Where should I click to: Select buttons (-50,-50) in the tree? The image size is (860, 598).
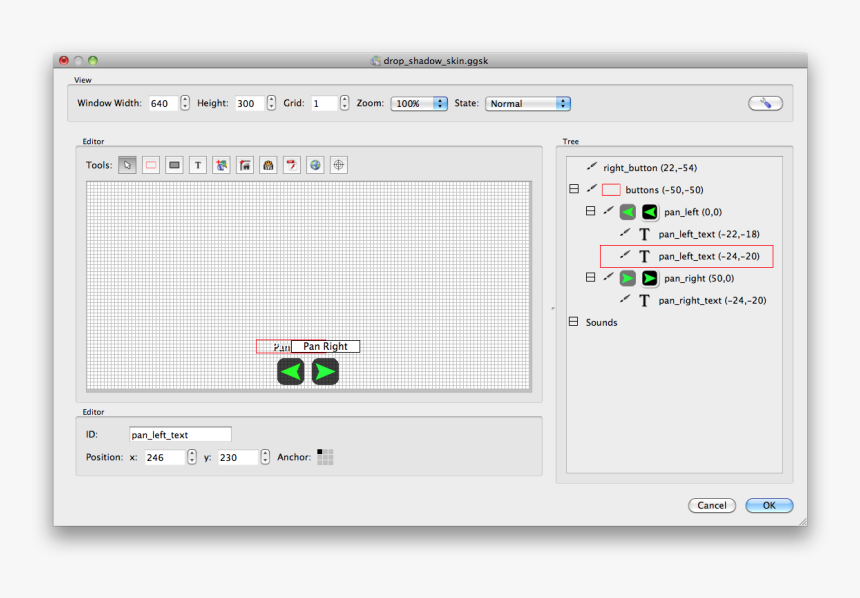[x=664, y=190]
